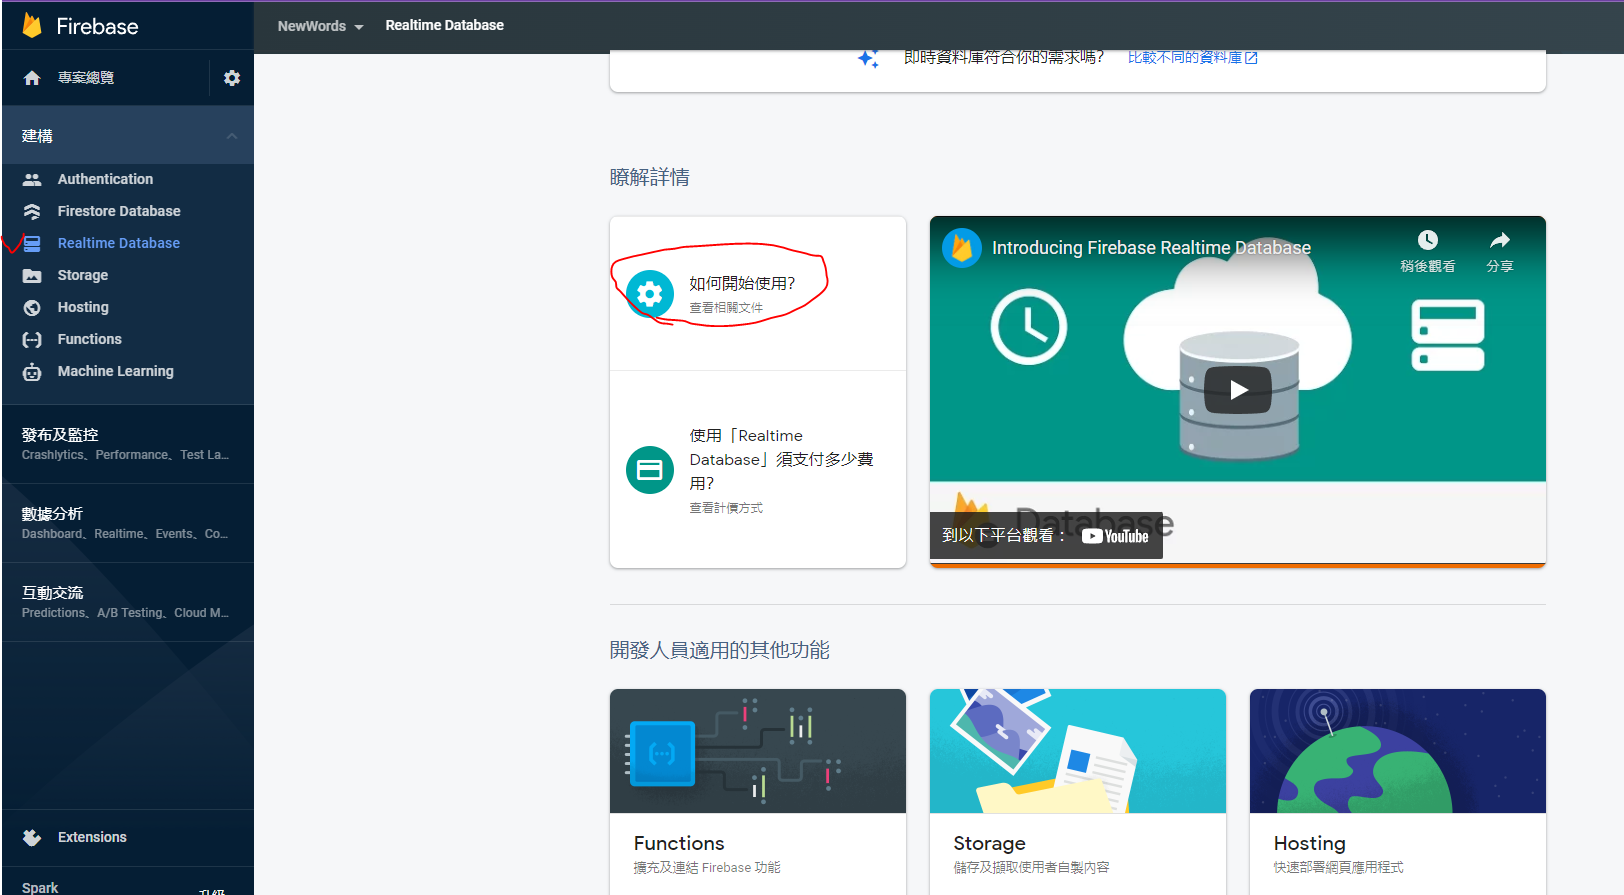Collapse the 建構 section chevron
Viewport: 1624px width, 895px height.
tap(232, 136)
